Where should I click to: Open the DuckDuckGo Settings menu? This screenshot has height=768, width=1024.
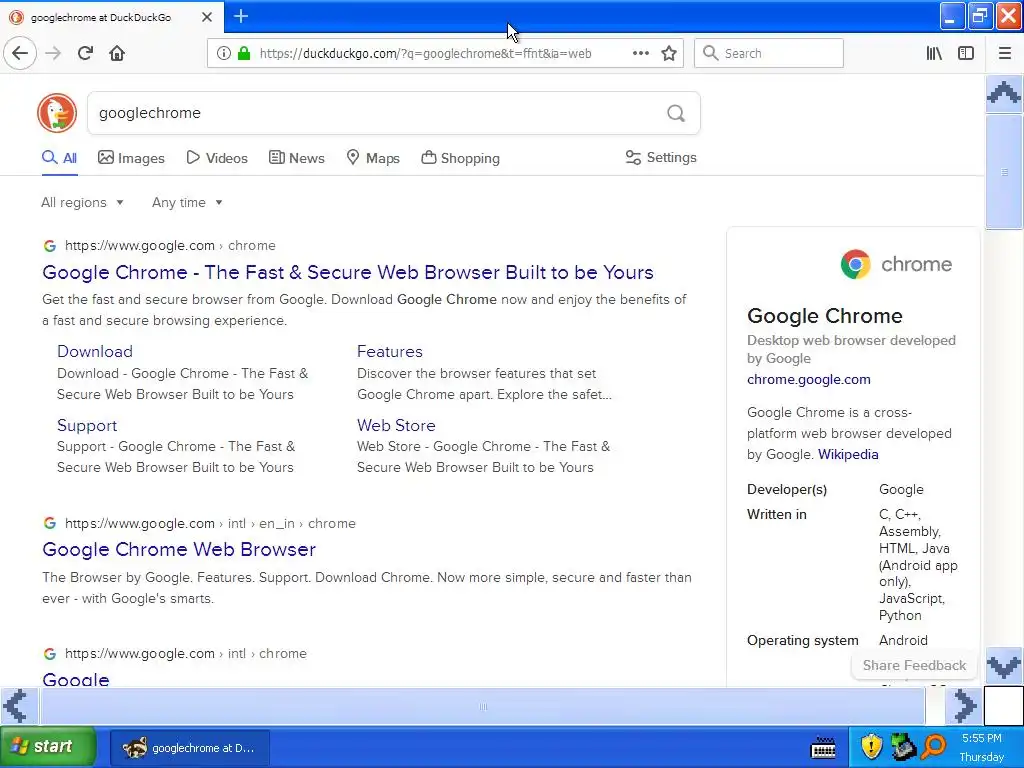[x=661, y=157]
